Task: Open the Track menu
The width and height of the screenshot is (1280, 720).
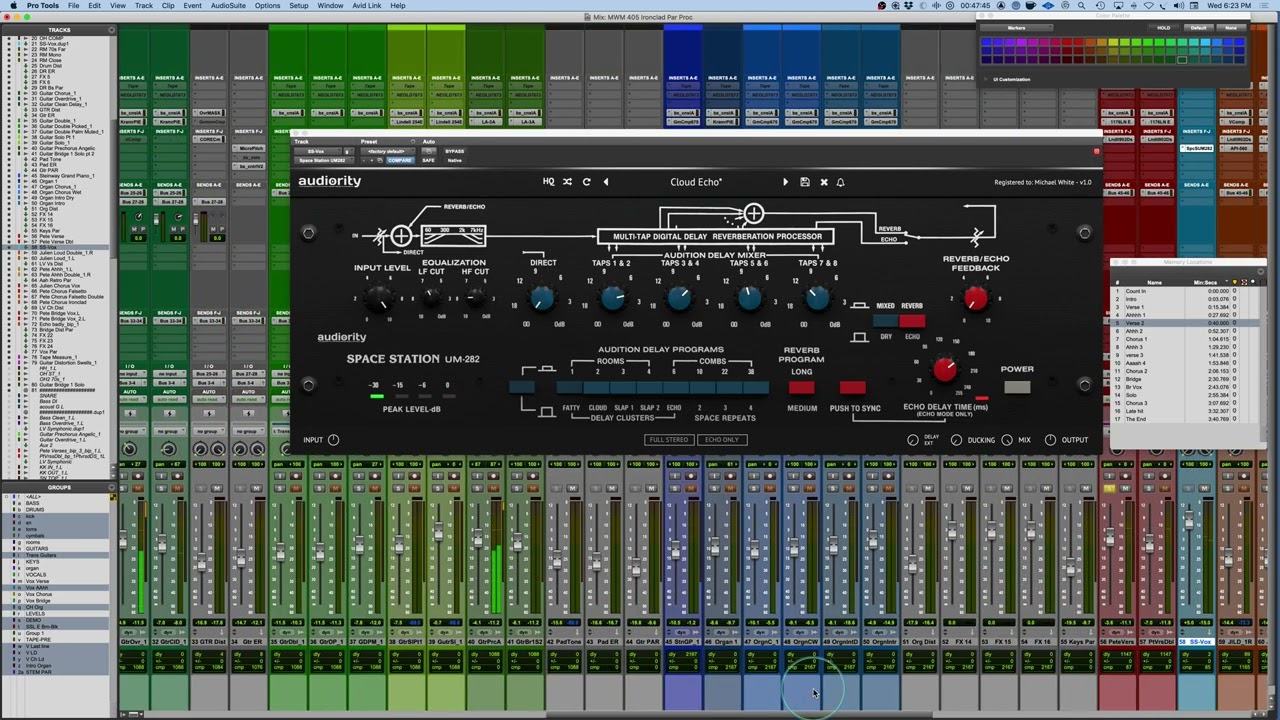Action: 144,5
